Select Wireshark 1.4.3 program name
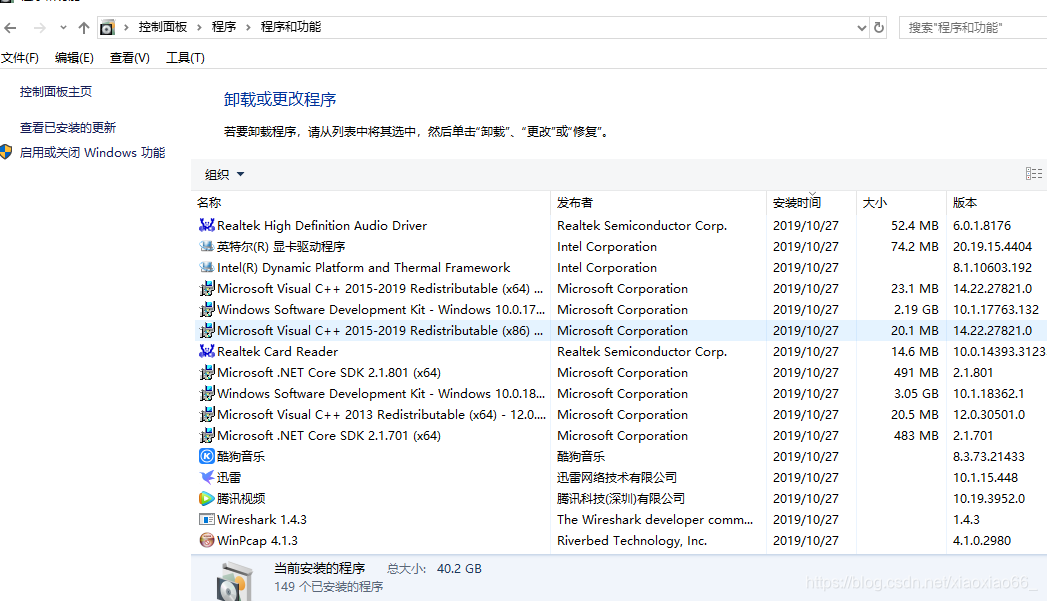 [x=262, y=520]
